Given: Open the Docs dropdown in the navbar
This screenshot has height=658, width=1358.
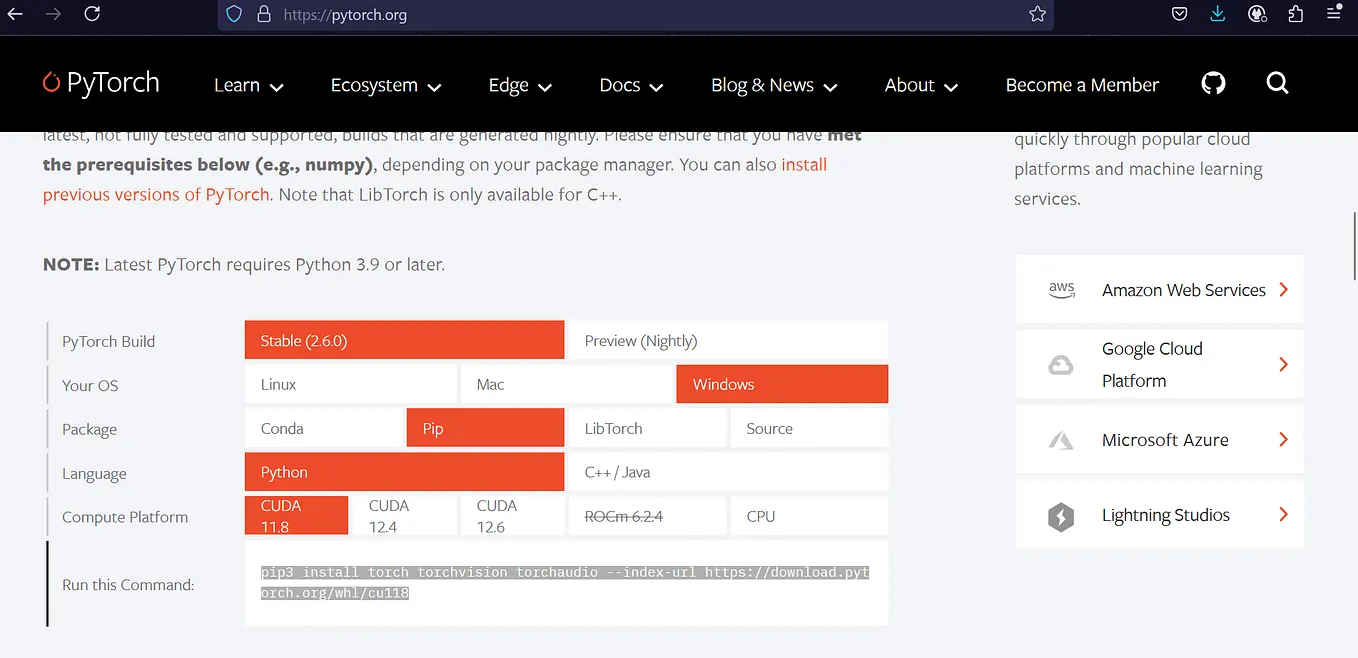Looking at the screenshot, I should click(x=630, y=85).
